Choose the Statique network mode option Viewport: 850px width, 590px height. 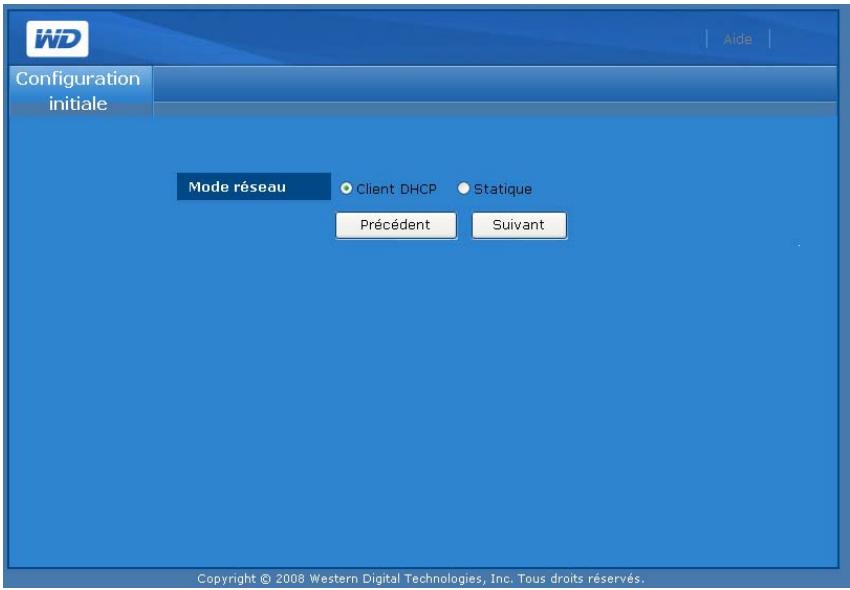pyautogui.click(x=463, y=189)
